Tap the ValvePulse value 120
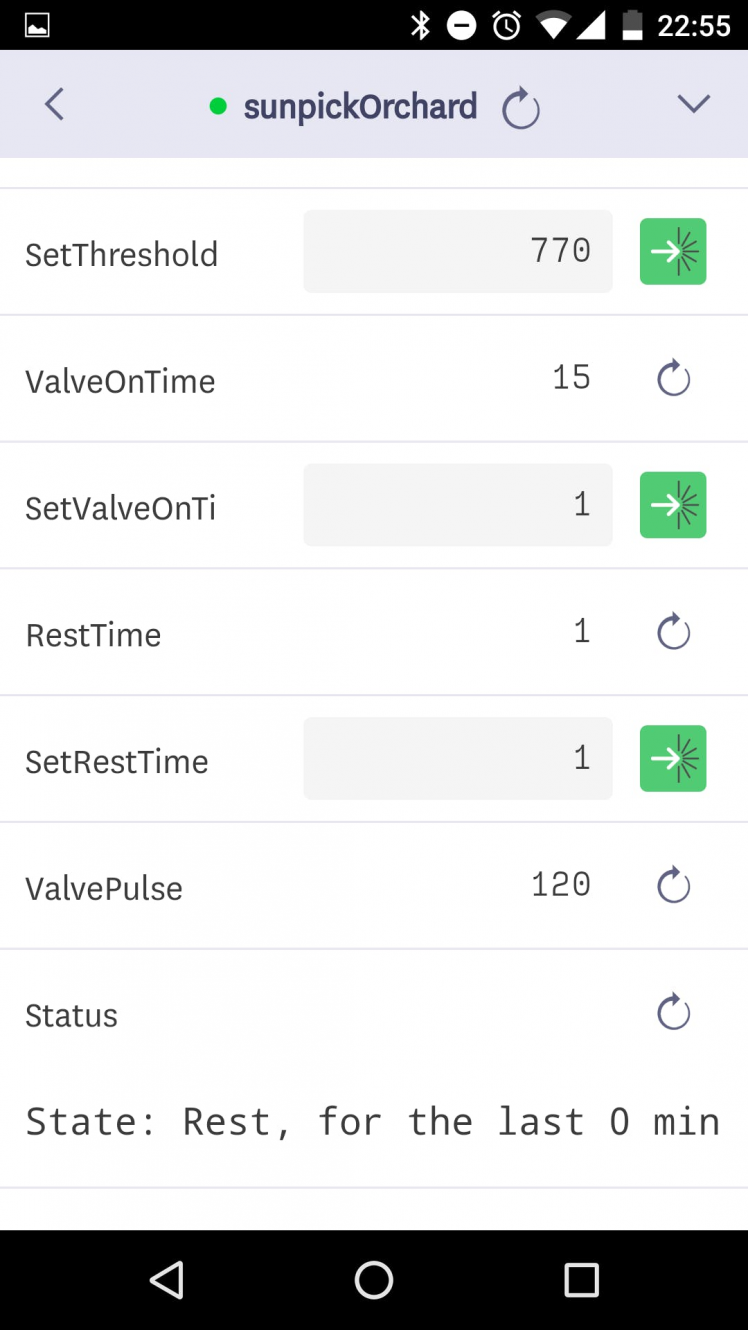Image resolution: width=748 pixels, height=1330 pixels. pyautogui.click(x=561, y=885)
